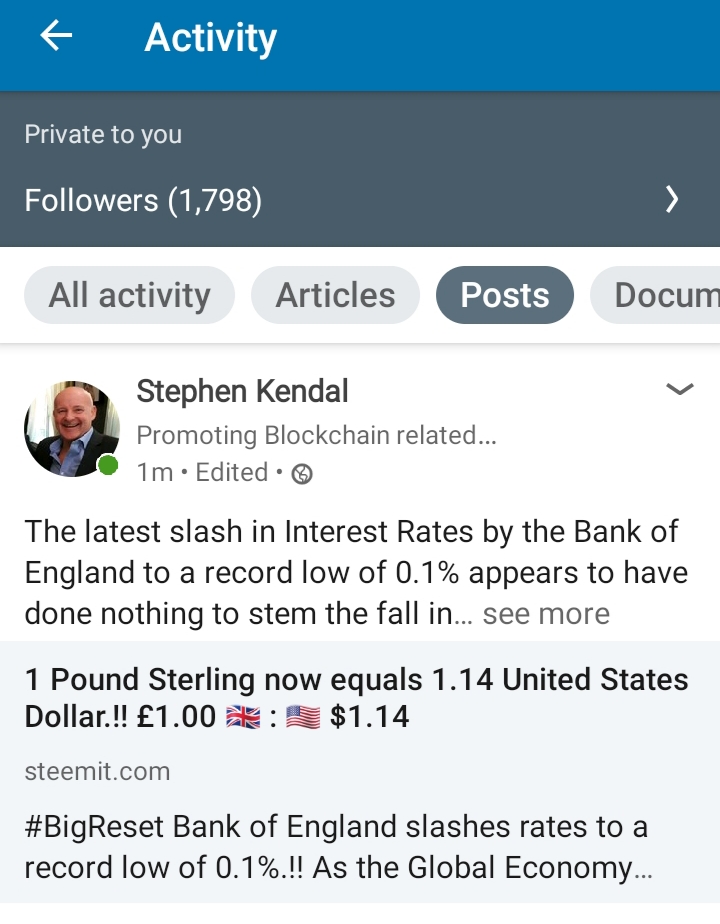Tap the green online status dot
720x924 pixels.
(108, 465)
